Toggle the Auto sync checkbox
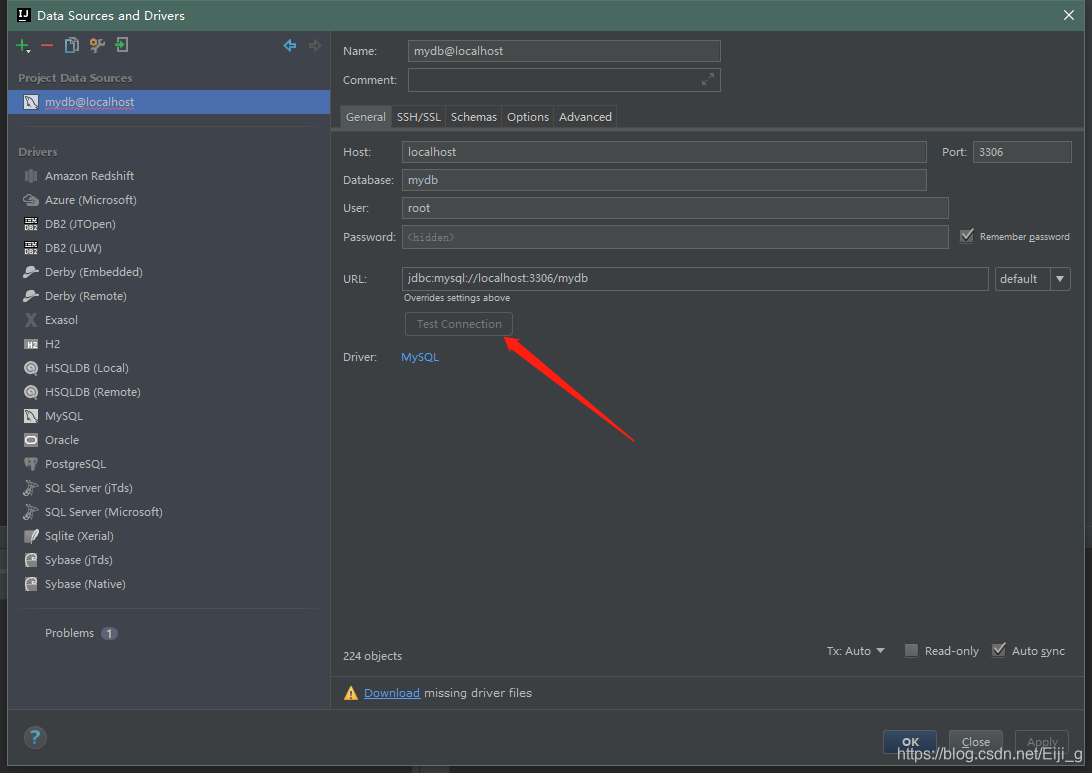Viewport: 1092px width, 773px height. coord(999,650)
